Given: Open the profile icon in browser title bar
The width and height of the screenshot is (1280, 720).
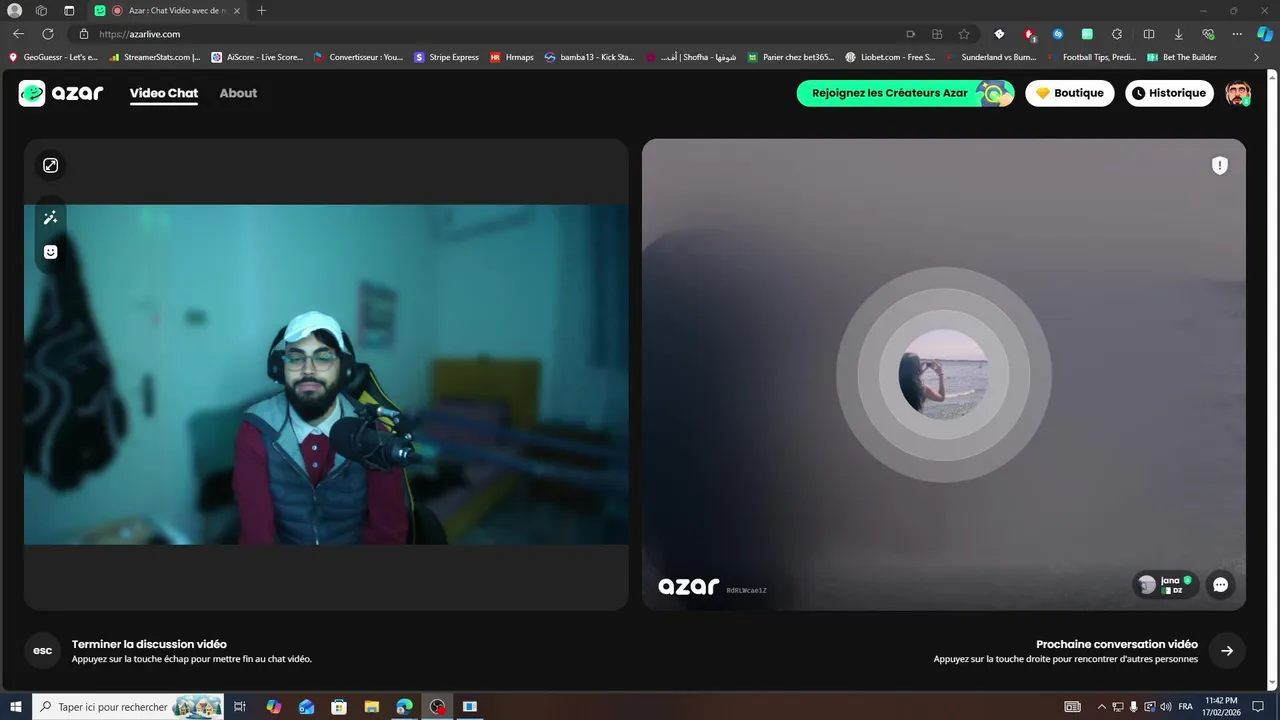Looking at the screenshot, I should 15,11.
